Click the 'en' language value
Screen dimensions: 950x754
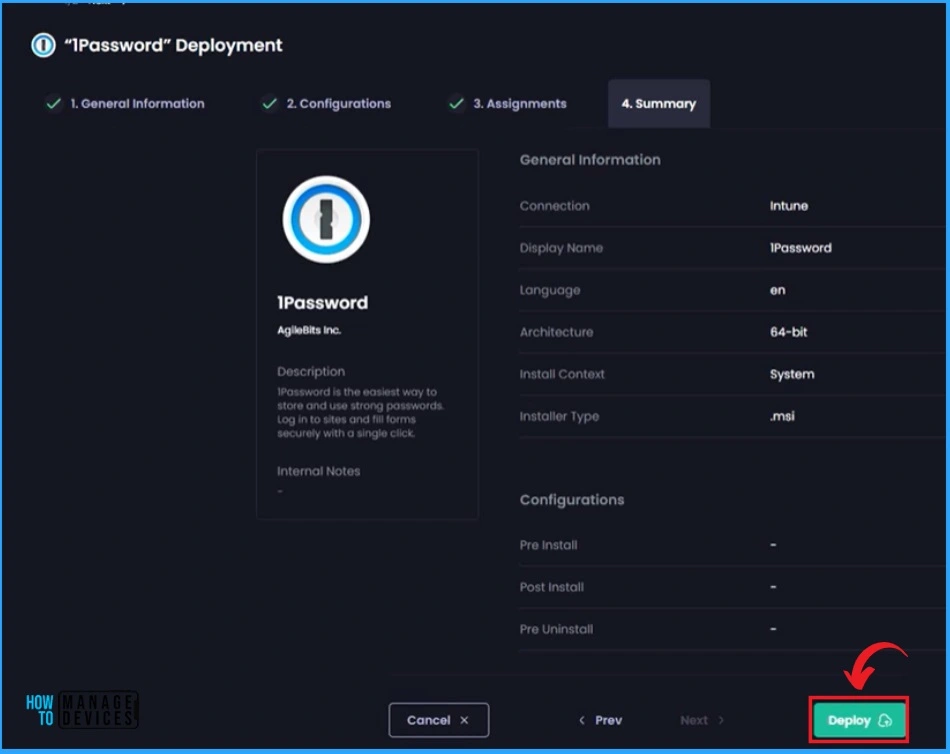[x=777, y=290]
